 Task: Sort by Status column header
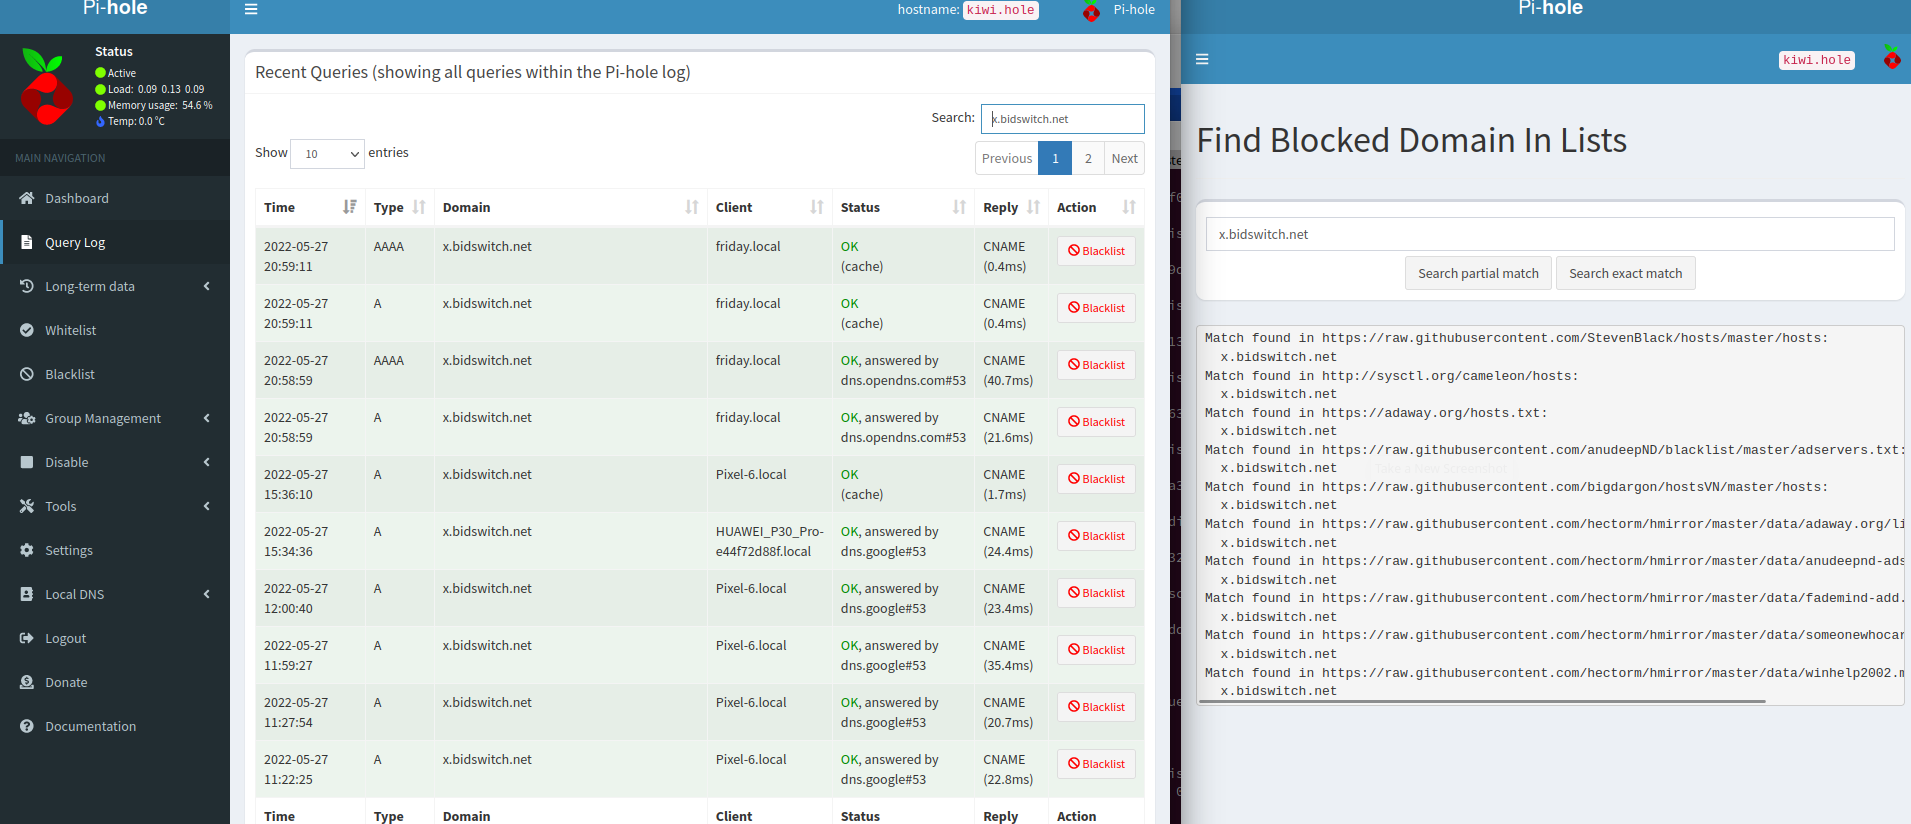(903, 207)
